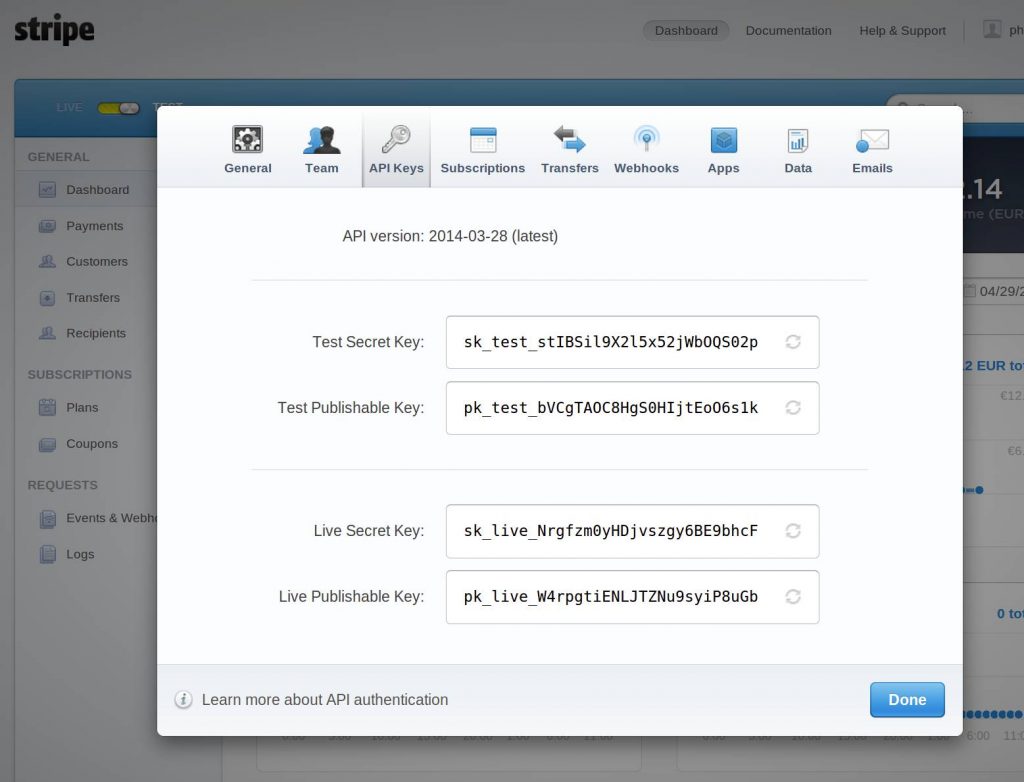This screenshot has width=1024, height=782.
Task: Regenerate the Test Publishable Key
Action: pyautogui.click(x=793, y=408)
